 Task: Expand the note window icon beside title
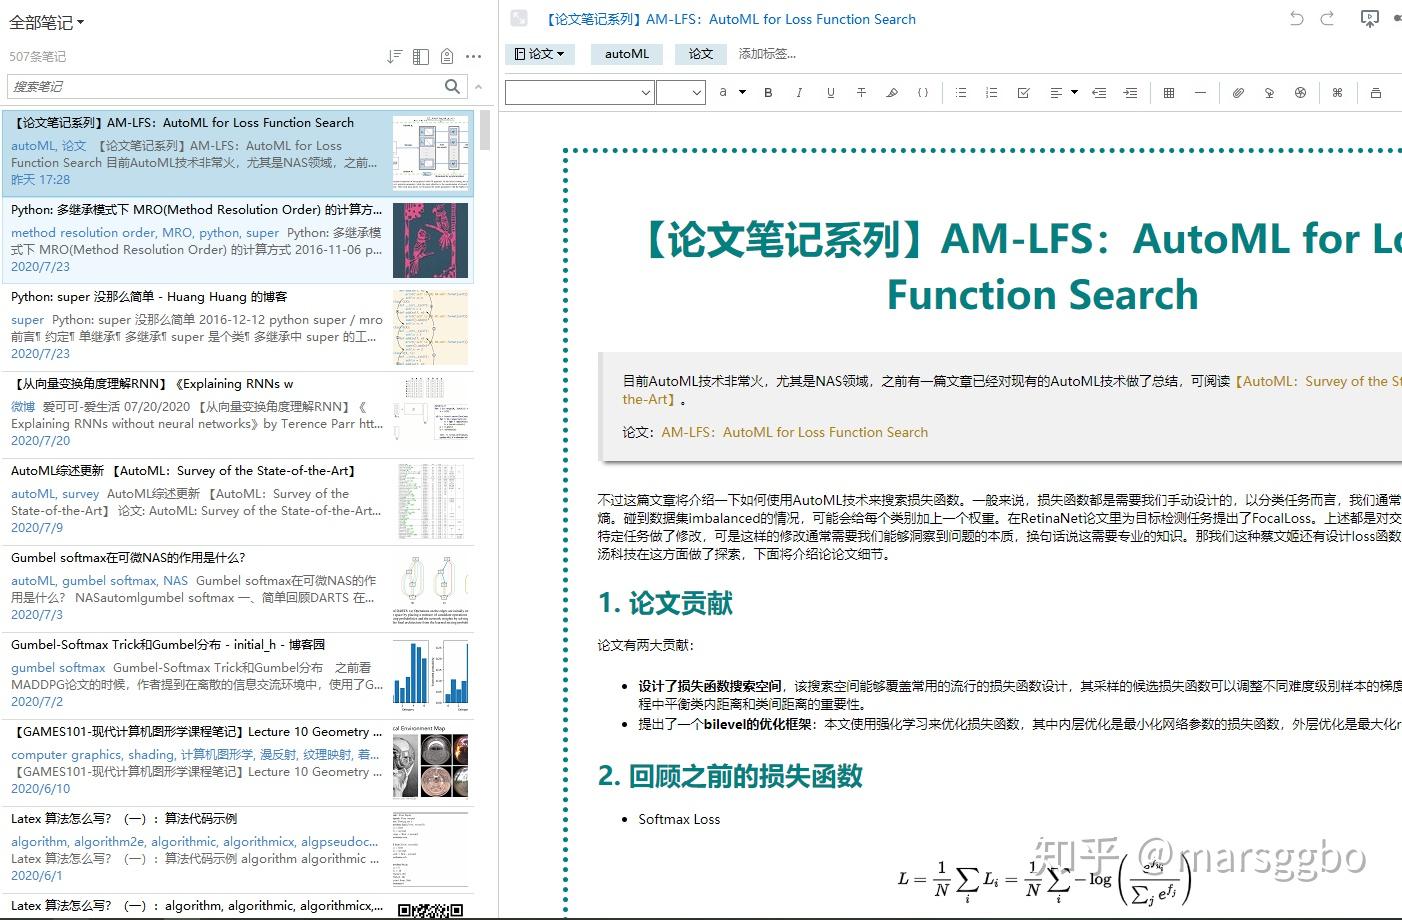click(x=518, y=18)
